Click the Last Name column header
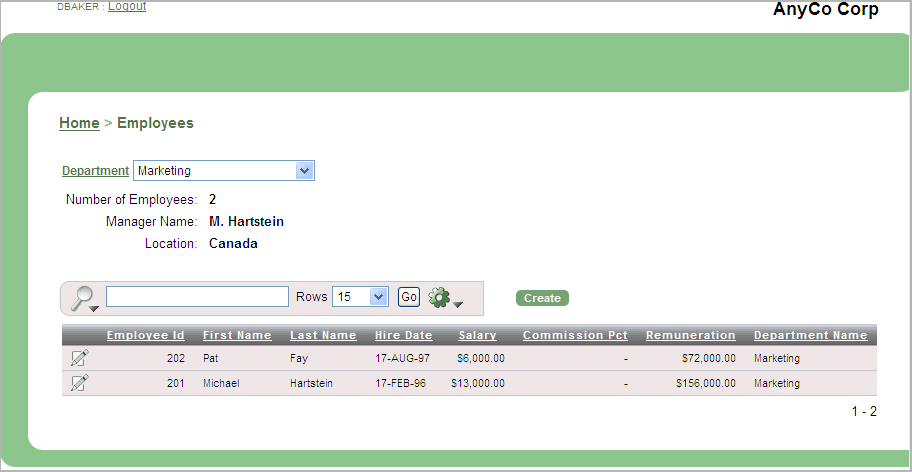The height and width of the screenshot is (472, 912). 323,335
